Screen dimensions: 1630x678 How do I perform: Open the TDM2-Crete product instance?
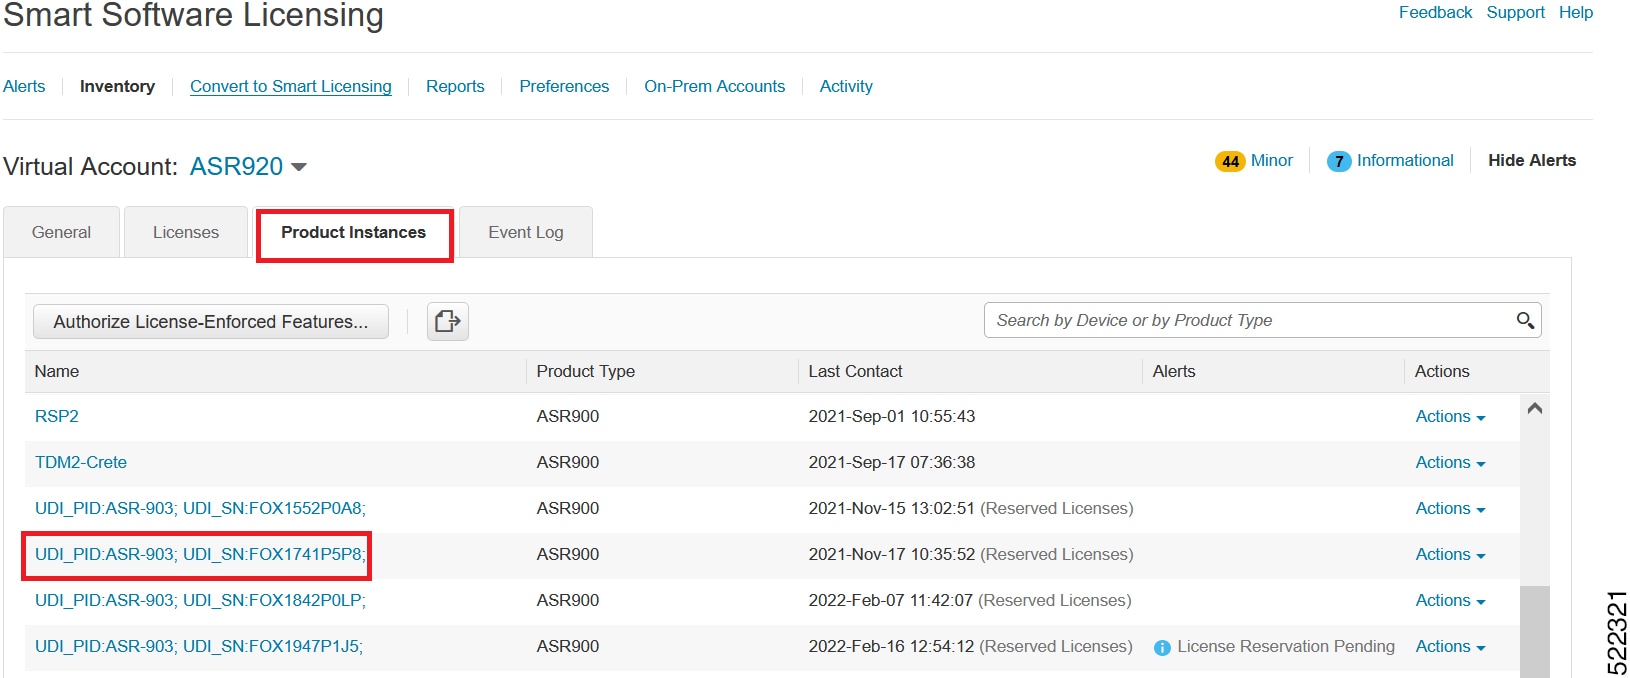click(81, 463)
